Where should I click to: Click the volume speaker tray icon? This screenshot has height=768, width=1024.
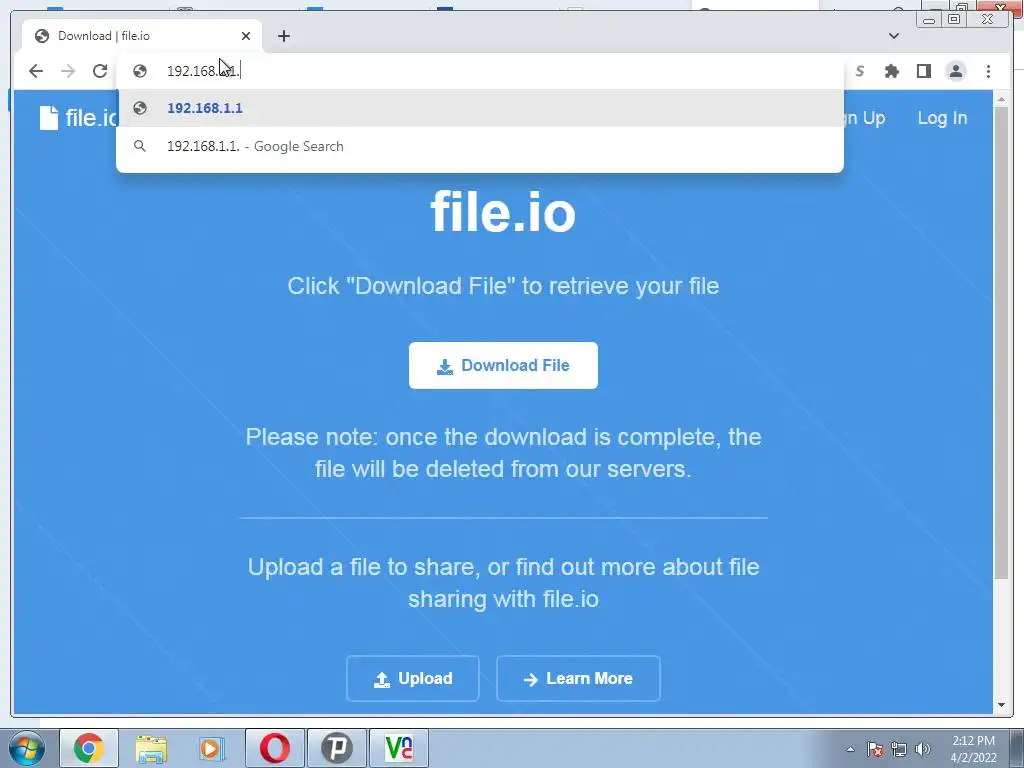tap(923, 749)
